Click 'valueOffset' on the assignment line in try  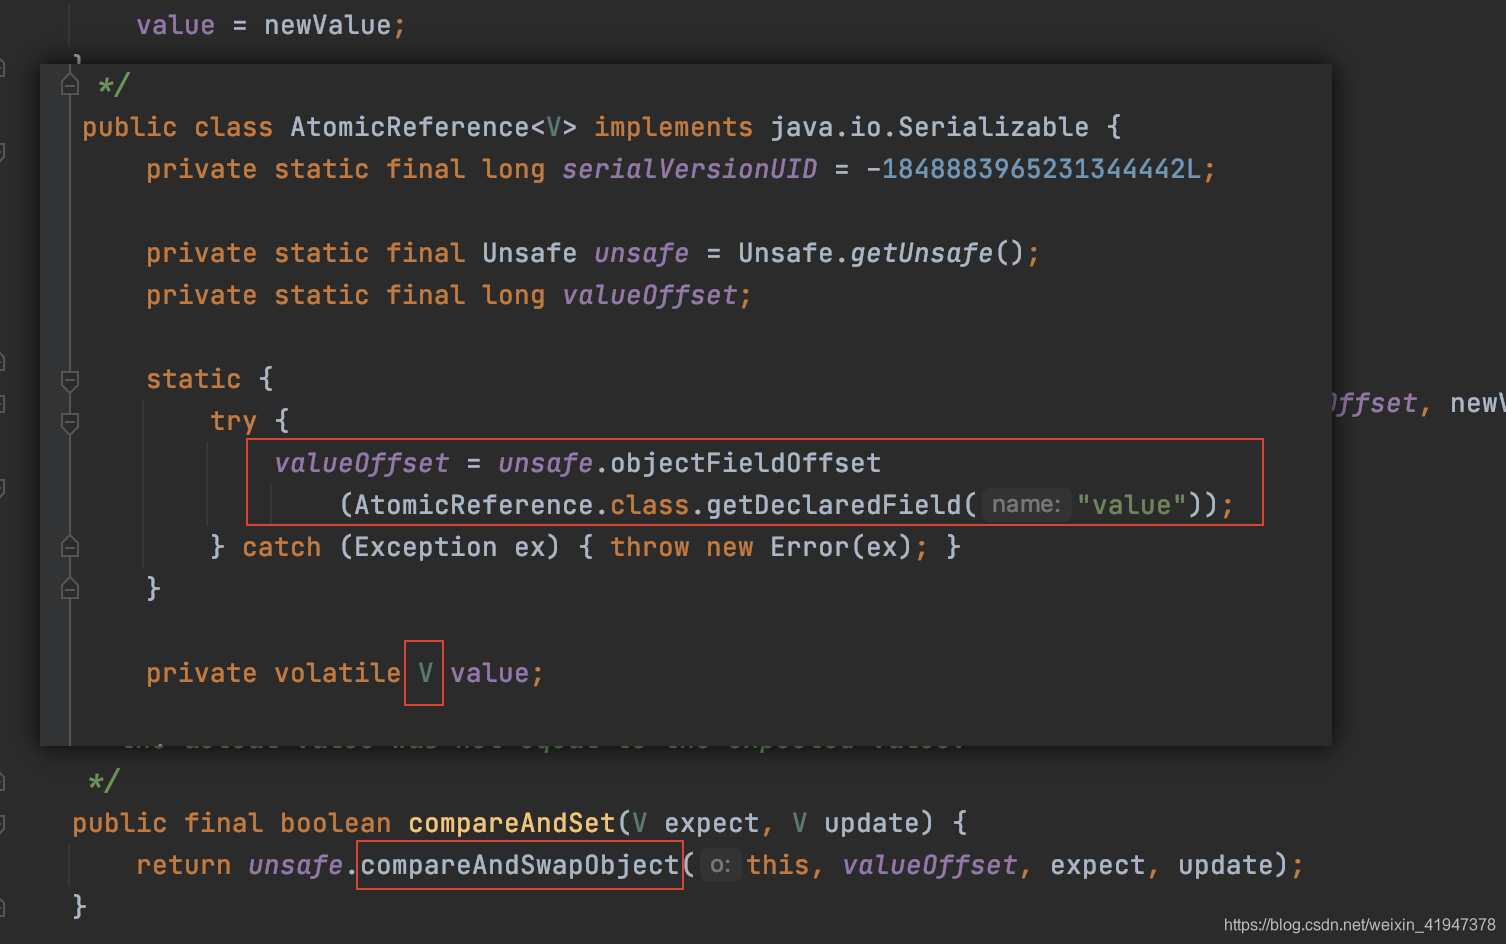point(361,463)
